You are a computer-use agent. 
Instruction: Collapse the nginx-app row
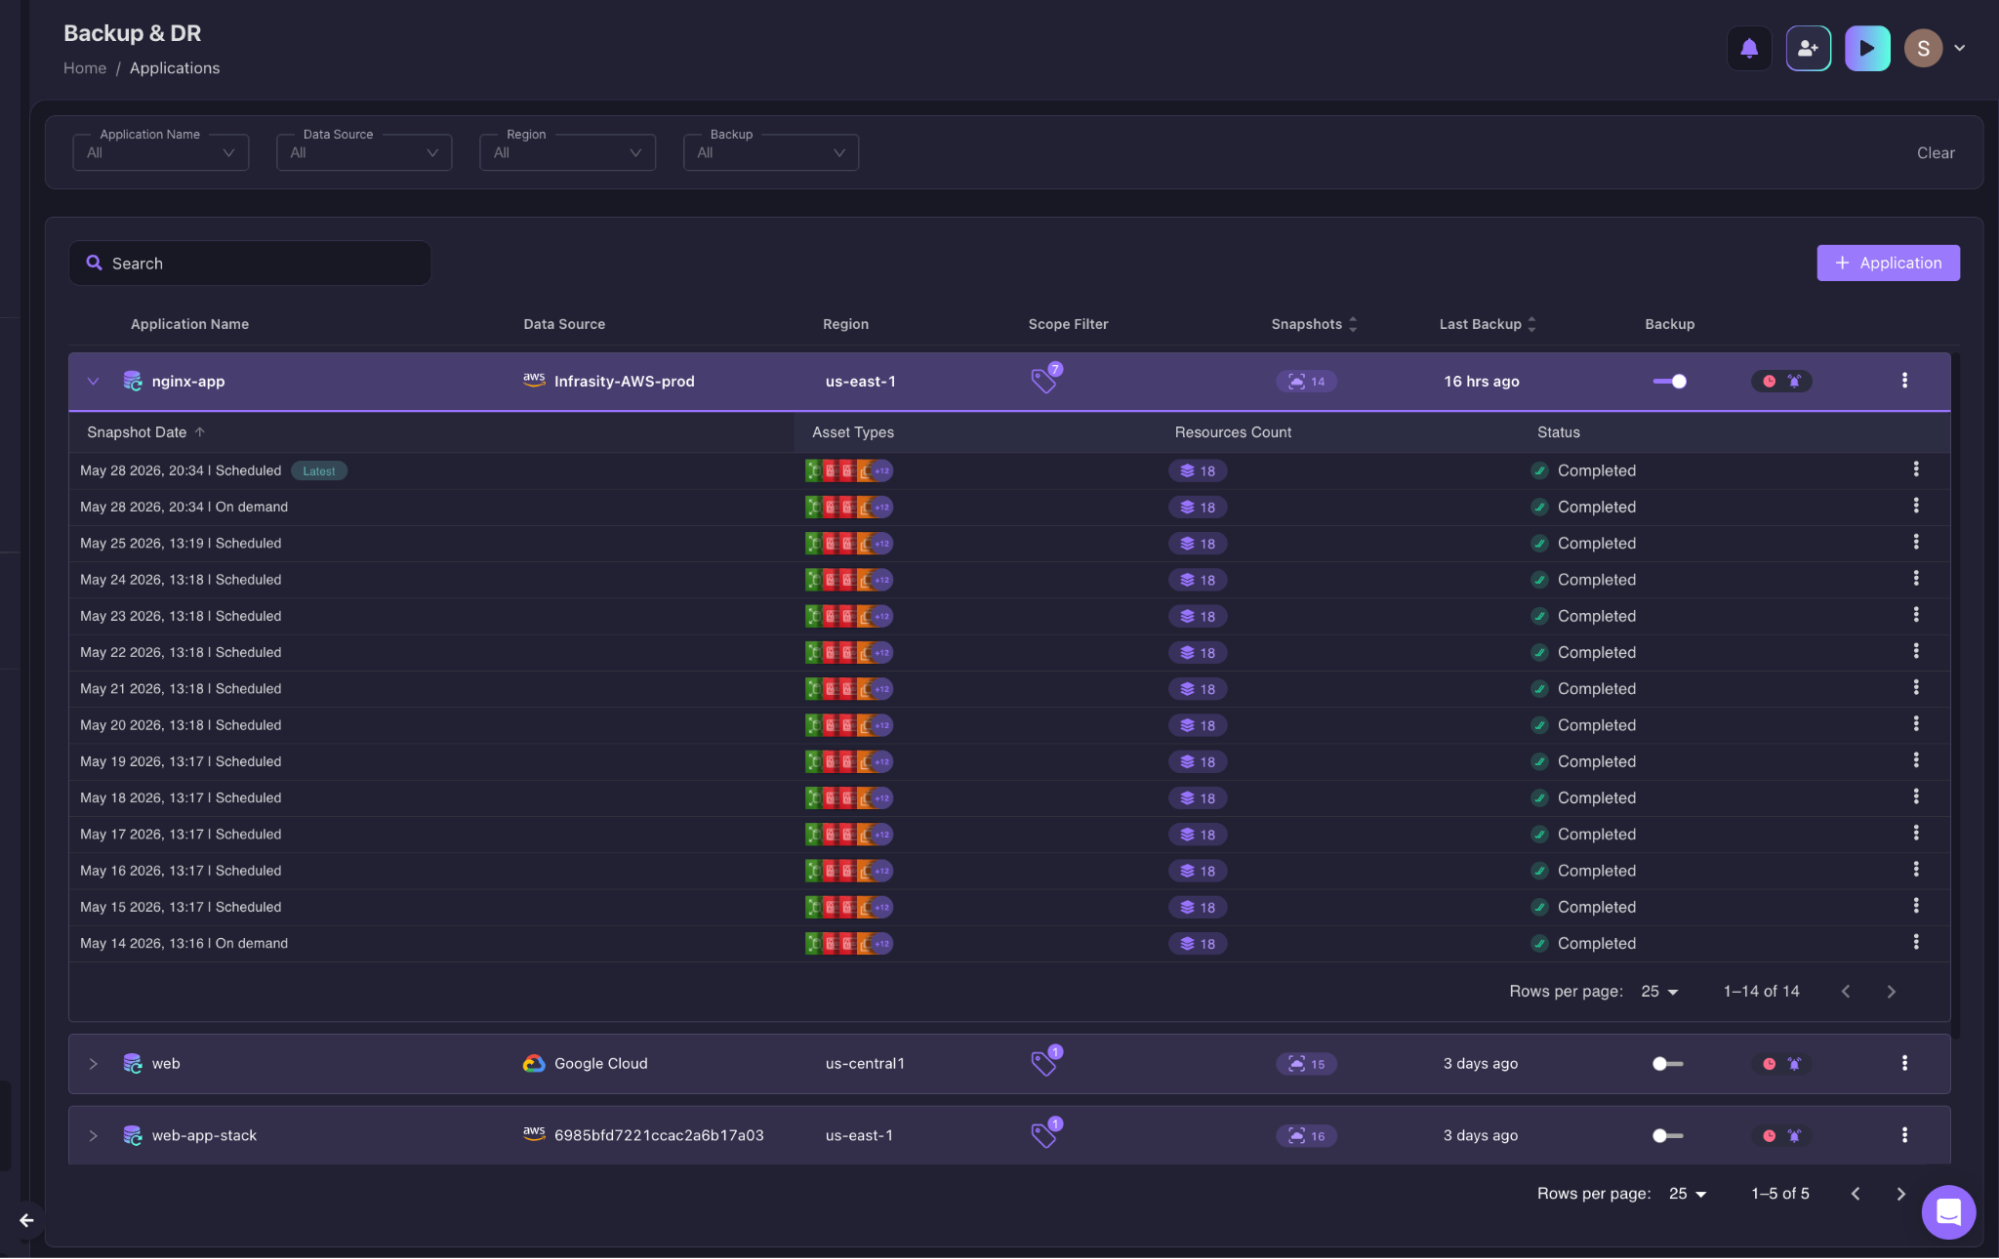pyautogui.click(x=93, y=381)
